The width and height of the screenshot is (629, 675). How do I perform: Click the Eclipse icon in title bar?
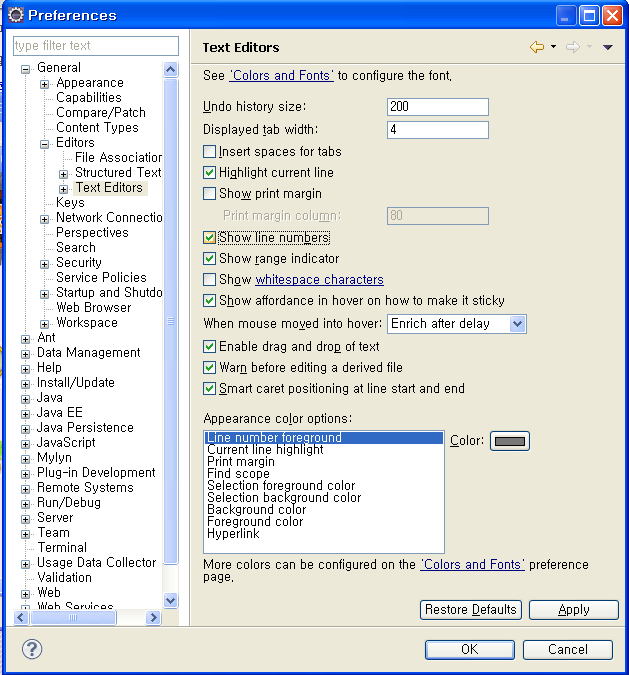tap(14, 15)
